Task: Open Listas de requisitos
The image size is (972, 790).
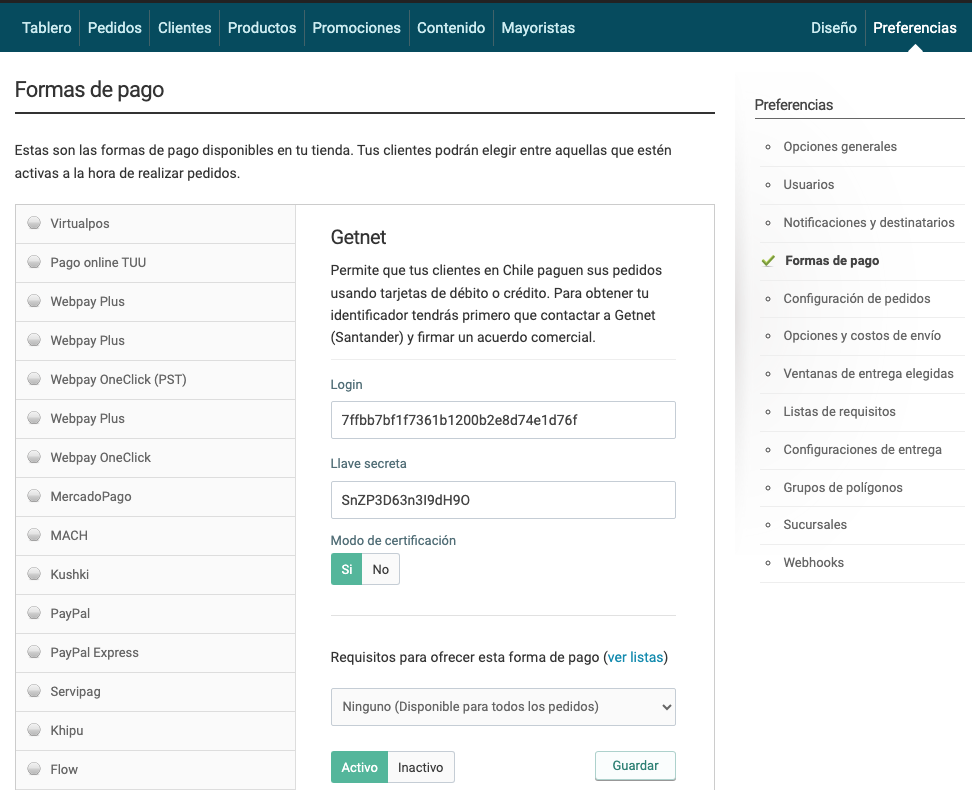Action: [x=839, y=412]
